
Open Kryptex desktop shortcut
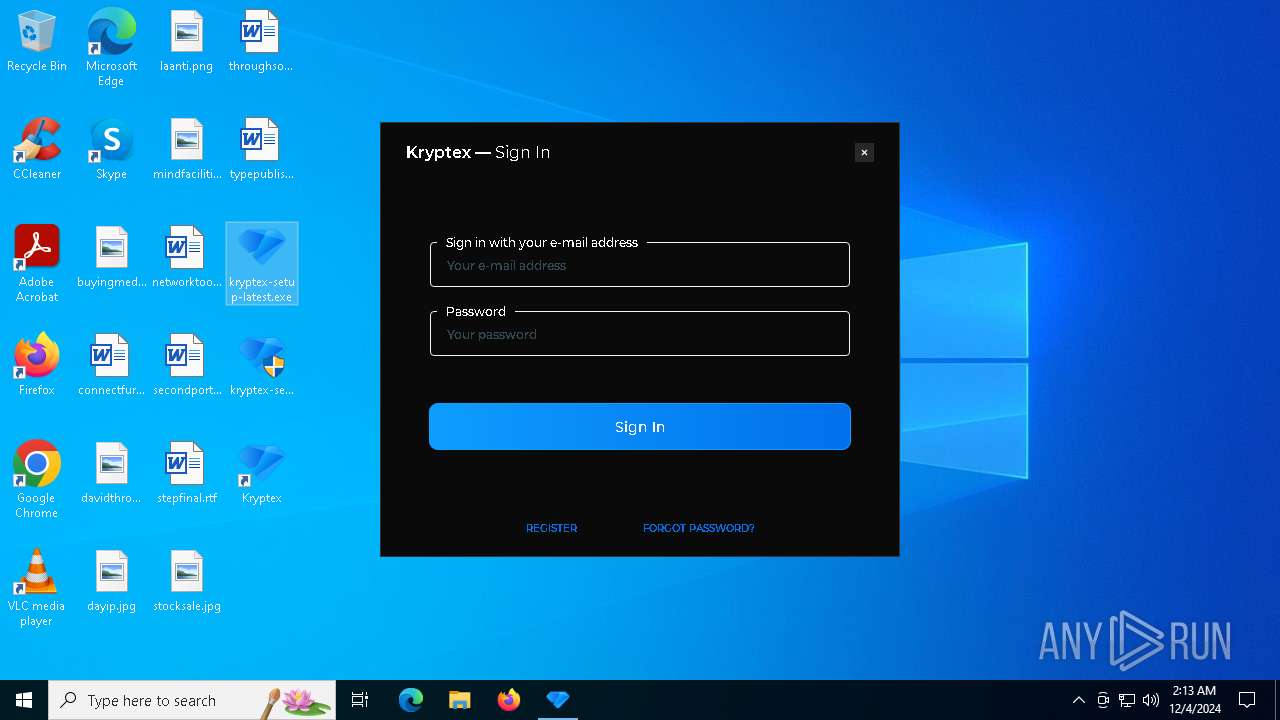[262, 474]
